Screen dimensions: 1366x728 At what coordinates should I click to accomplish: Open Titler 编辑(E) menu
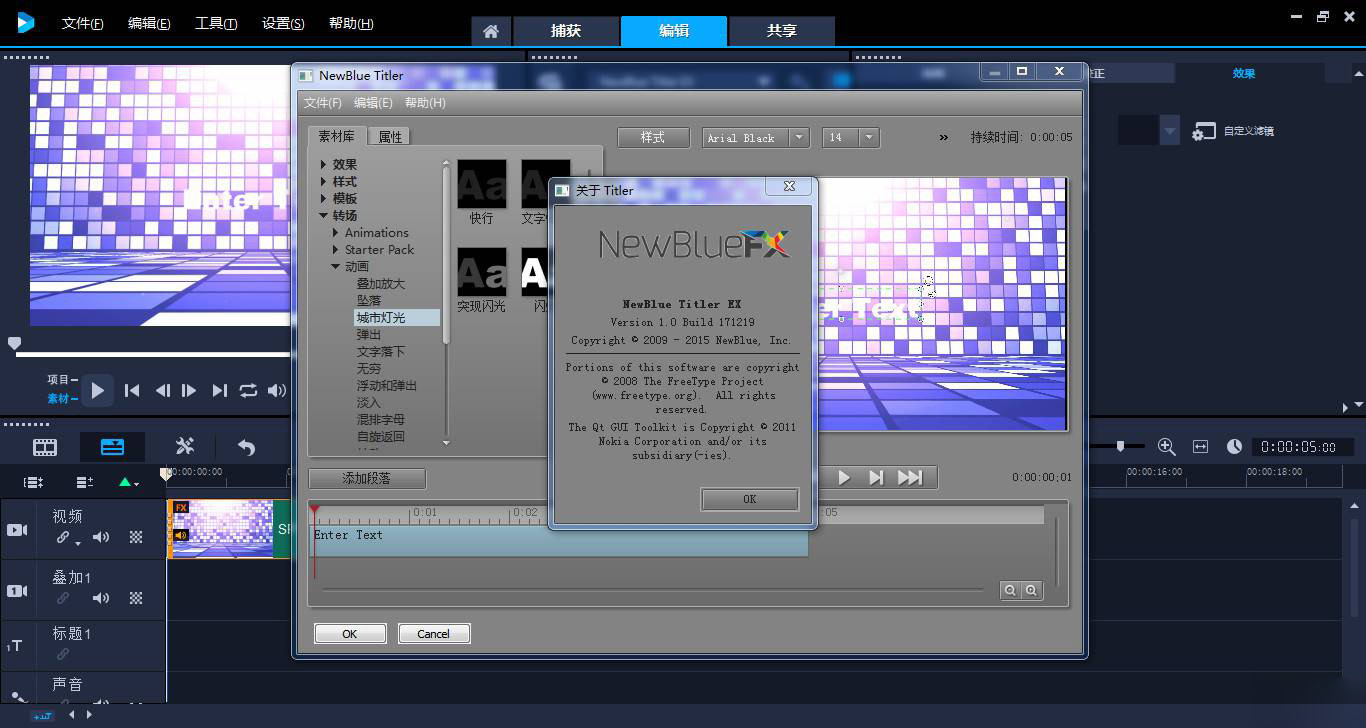[x=373, y=103]
